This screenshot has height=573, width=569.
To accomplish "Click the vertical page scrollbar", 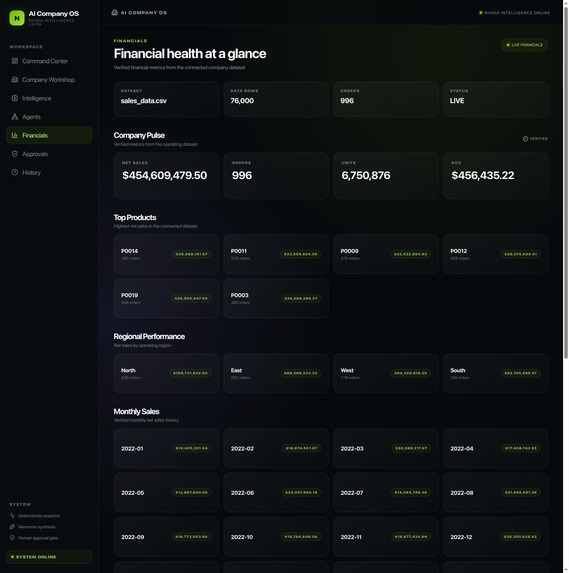I will (x=566, y=183).
